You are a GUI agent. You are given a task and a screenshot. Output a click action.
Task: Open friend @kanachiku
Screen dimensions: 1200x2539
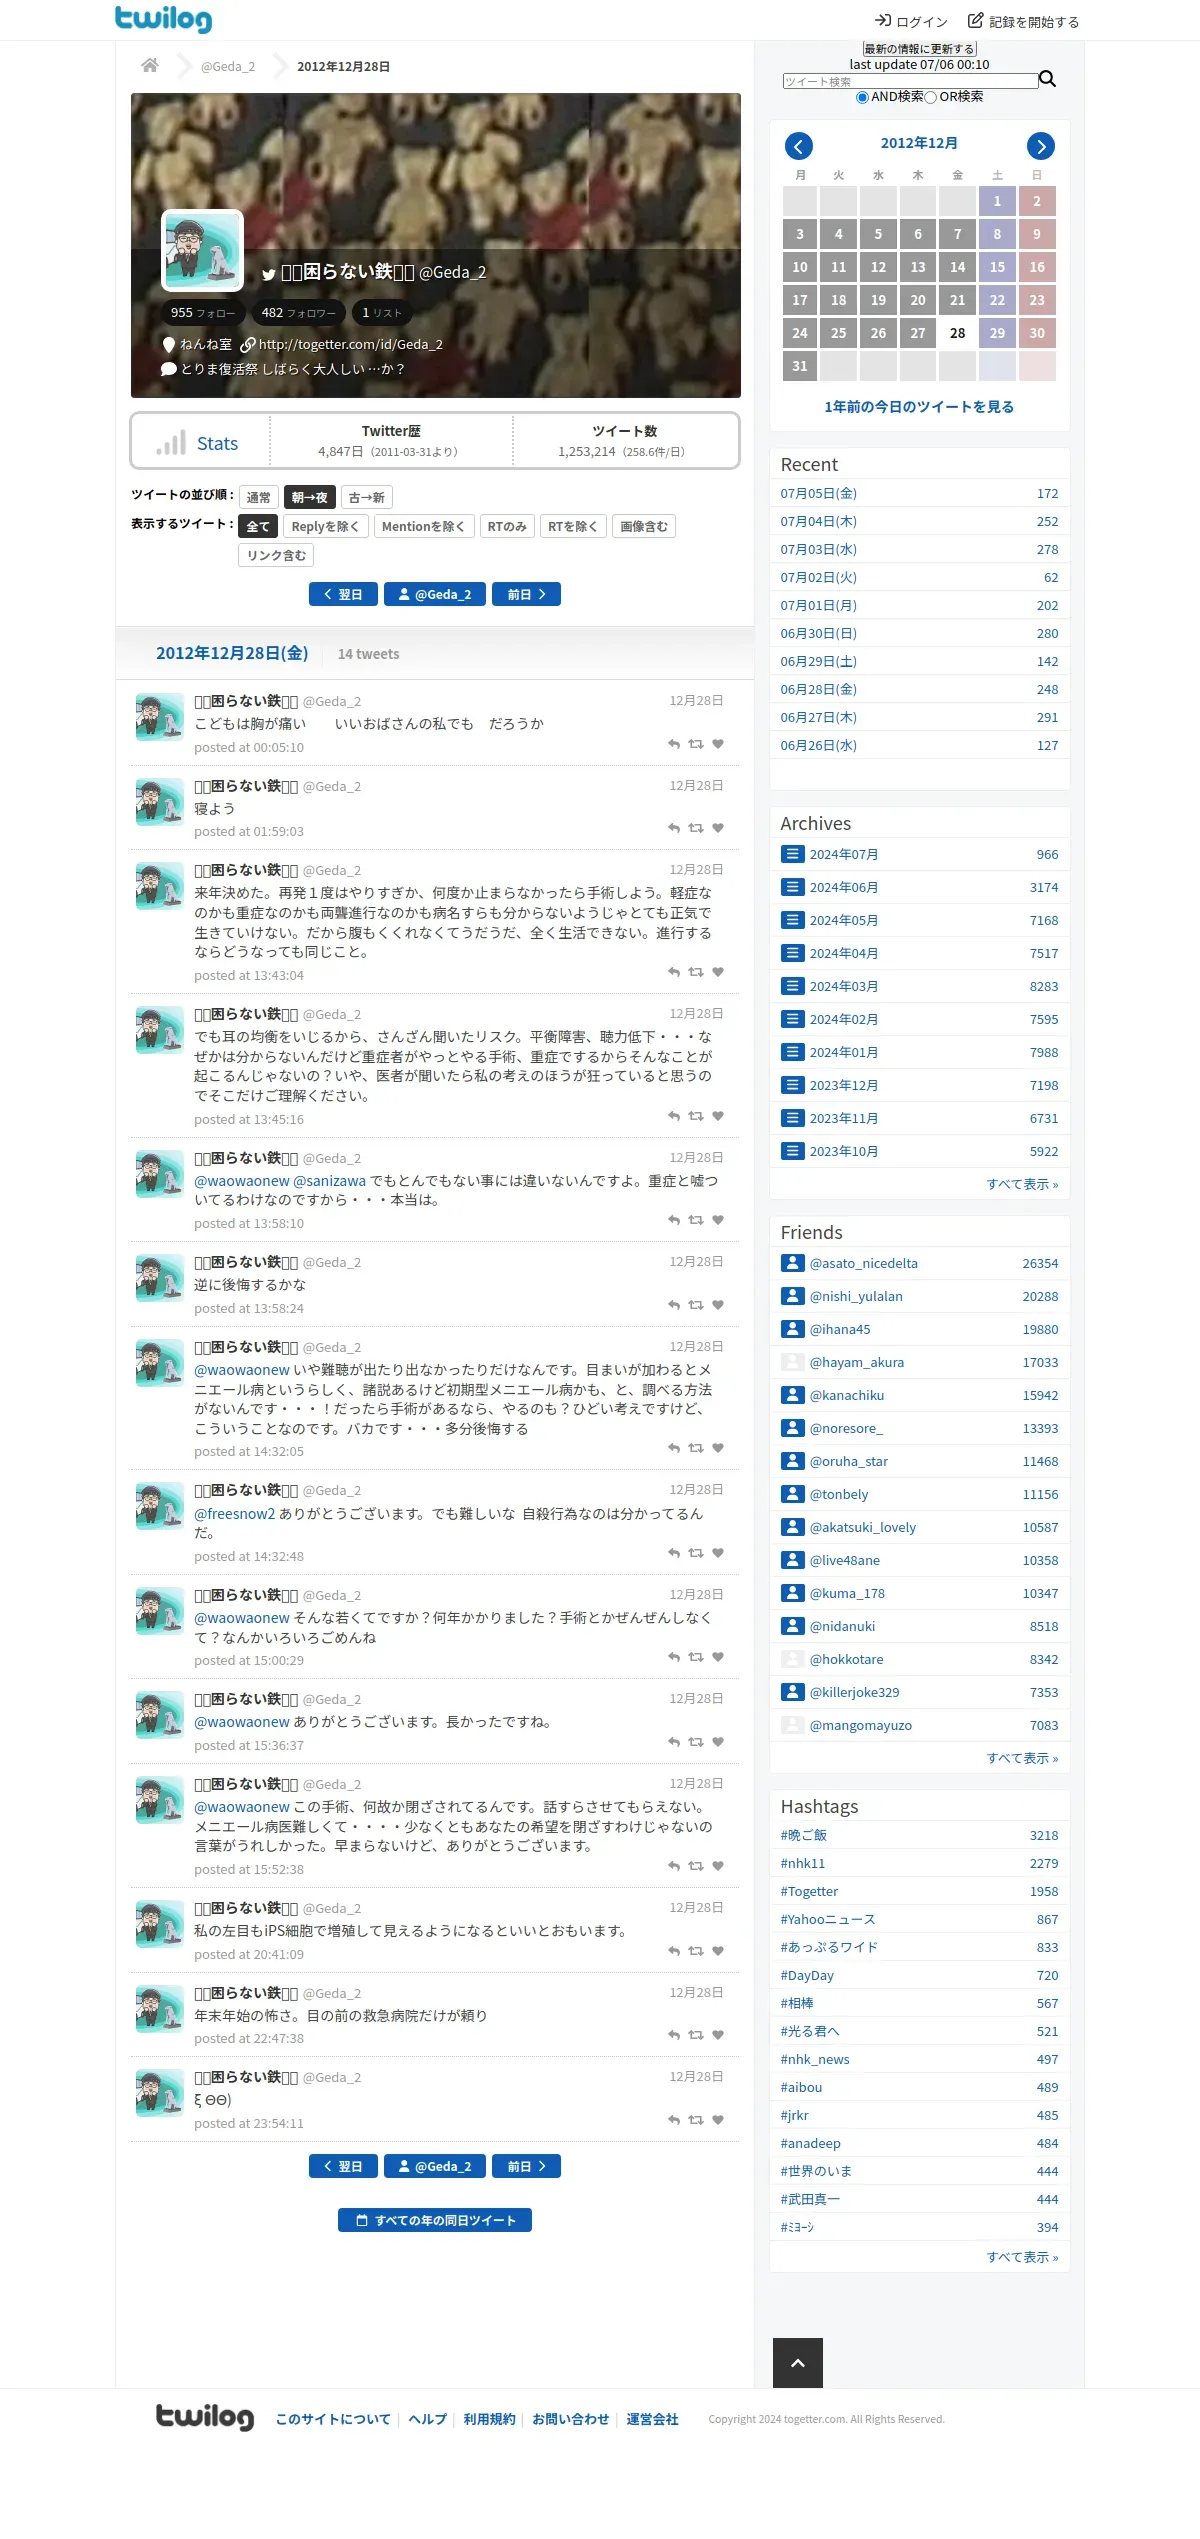pyautogui.click(x=847, y=1395)
